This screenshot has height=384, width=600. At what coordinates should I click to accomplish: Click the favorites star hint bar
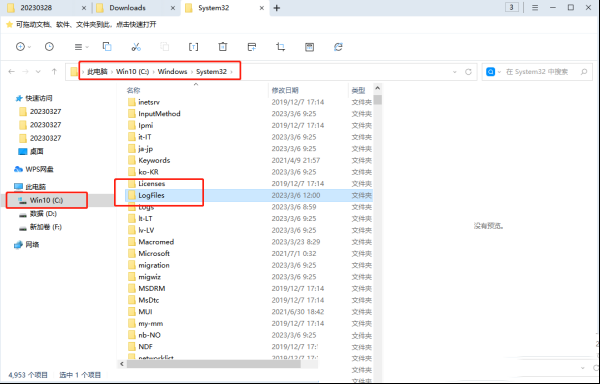(x=81, y=24)
